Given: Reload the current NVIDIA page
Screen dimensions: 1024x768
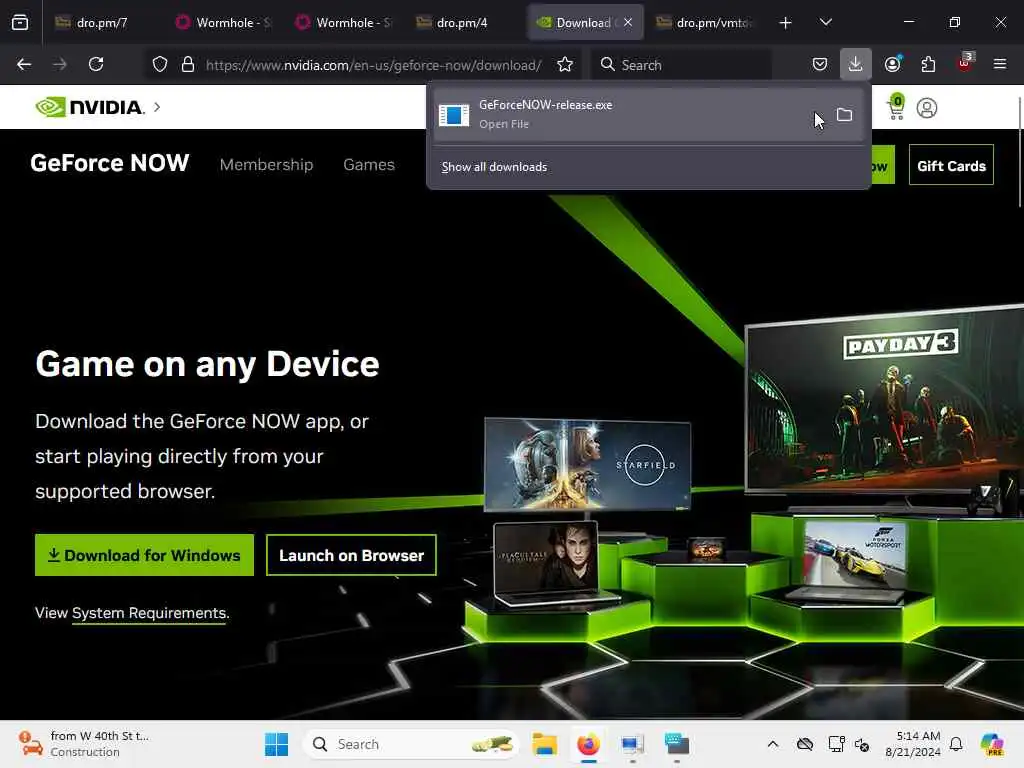Looking at the screenshot, I should pos(96,65).
